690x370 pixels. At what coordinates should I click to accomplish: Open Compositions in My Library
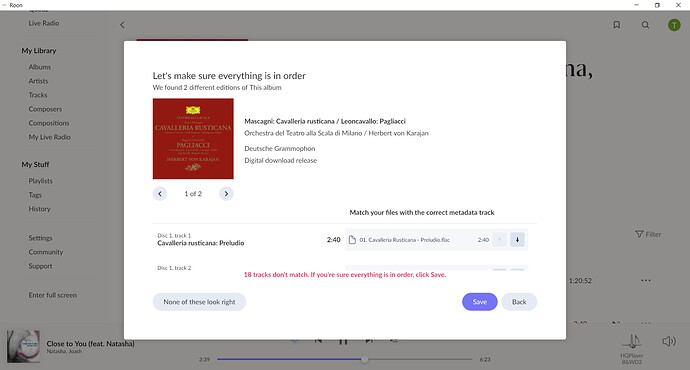tap(49, 123)
